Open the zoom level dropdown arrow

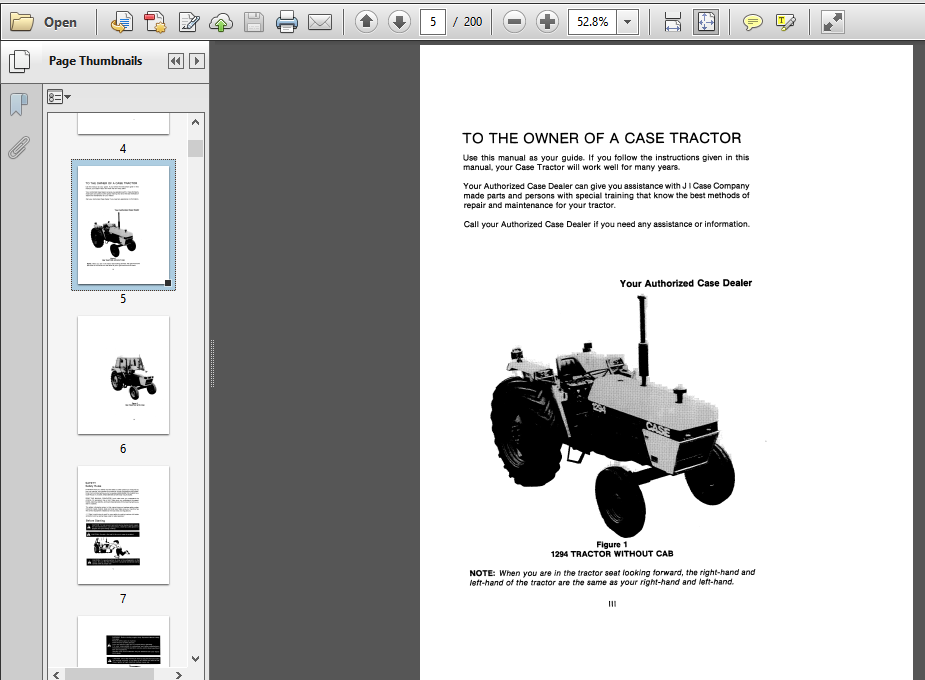click(628, 22)
